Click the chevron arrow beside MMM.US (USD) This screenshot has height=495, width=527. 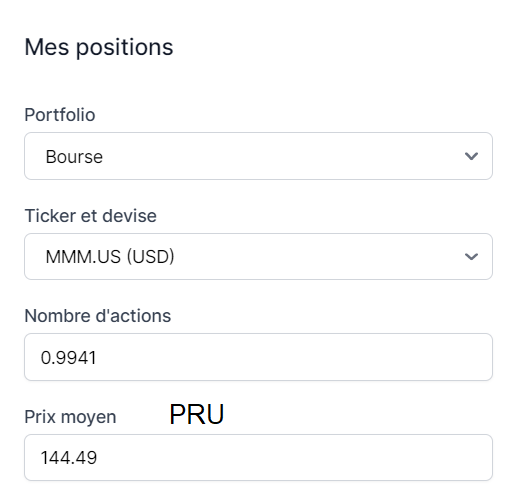coord(471,257)
